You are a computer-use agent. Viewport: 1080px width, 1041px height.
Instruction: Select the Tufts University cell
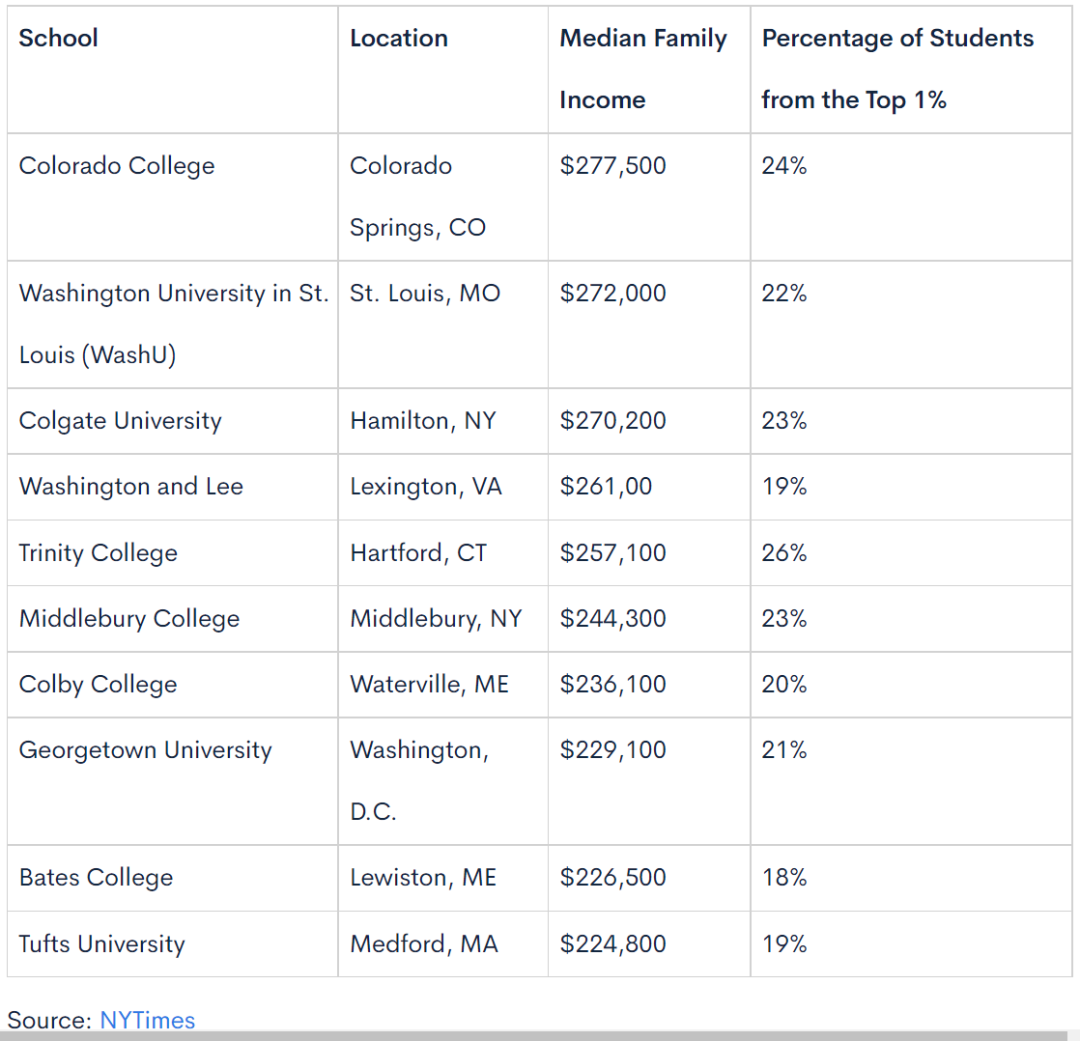tap(102, 944)
